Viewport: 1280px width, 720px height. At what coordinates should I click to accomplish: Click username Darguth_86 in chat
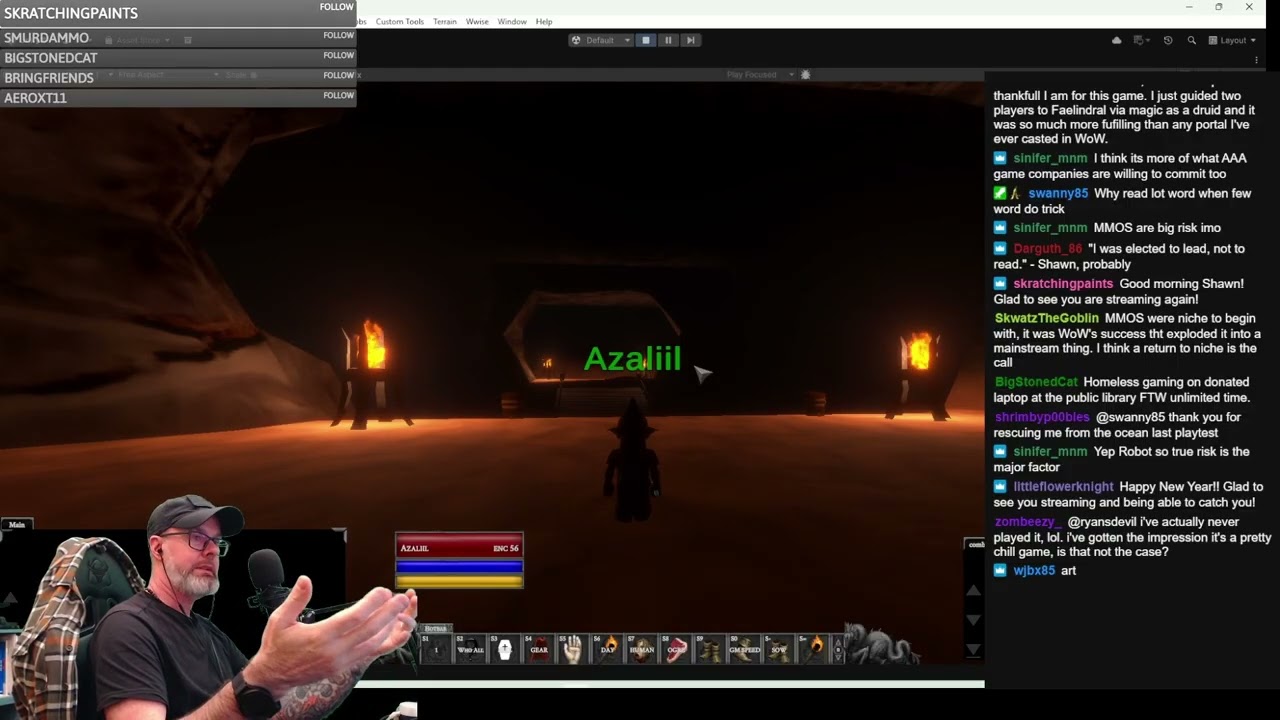point(1047,248)
